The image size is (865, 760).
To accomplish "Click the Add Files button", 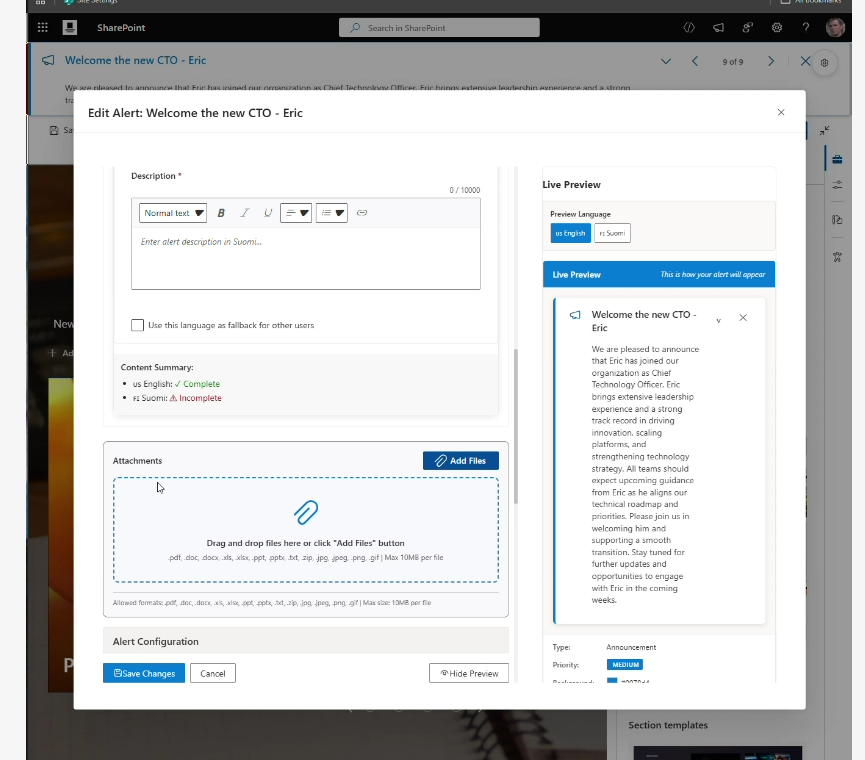I will tap(460, 460).
